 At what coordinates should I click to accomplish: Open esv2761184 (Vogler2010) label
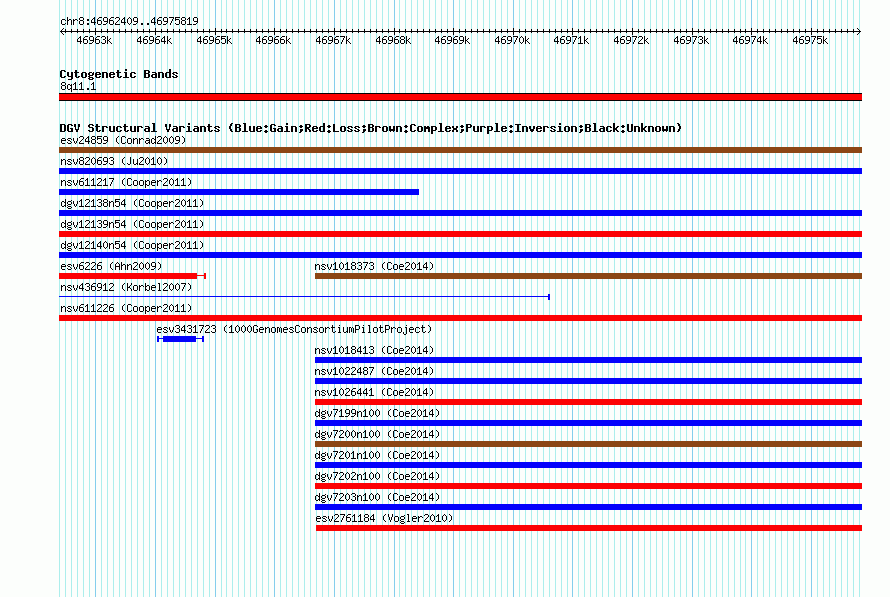pos(384,518)
